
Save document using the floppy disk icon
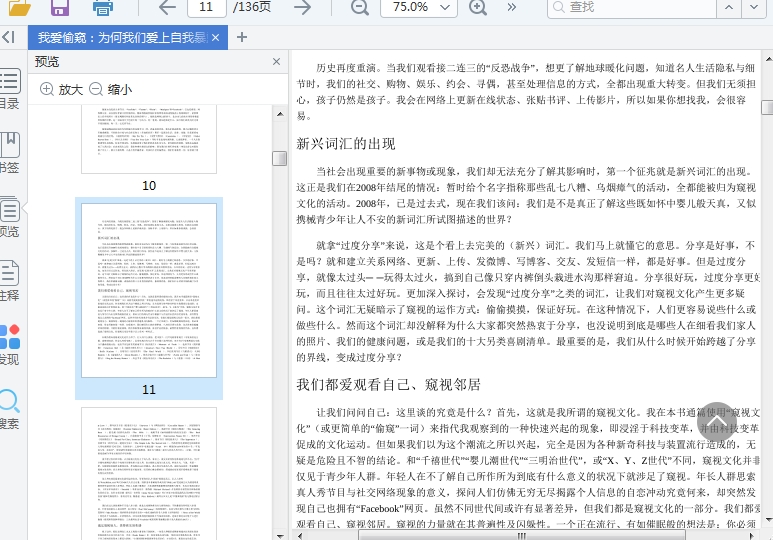coord(60,7)
